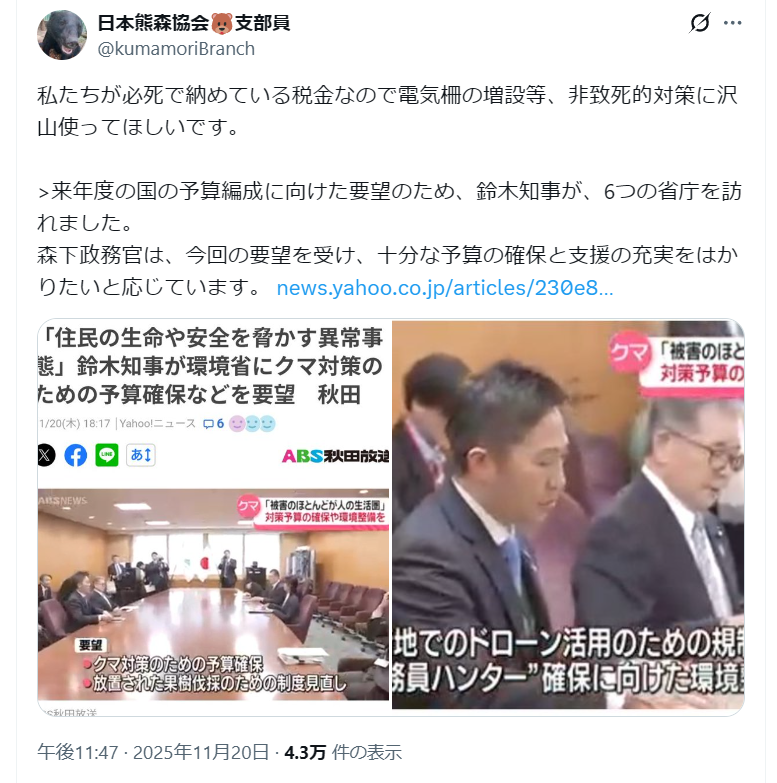
Task: Open the bear profile avatar
Action: 62,35
